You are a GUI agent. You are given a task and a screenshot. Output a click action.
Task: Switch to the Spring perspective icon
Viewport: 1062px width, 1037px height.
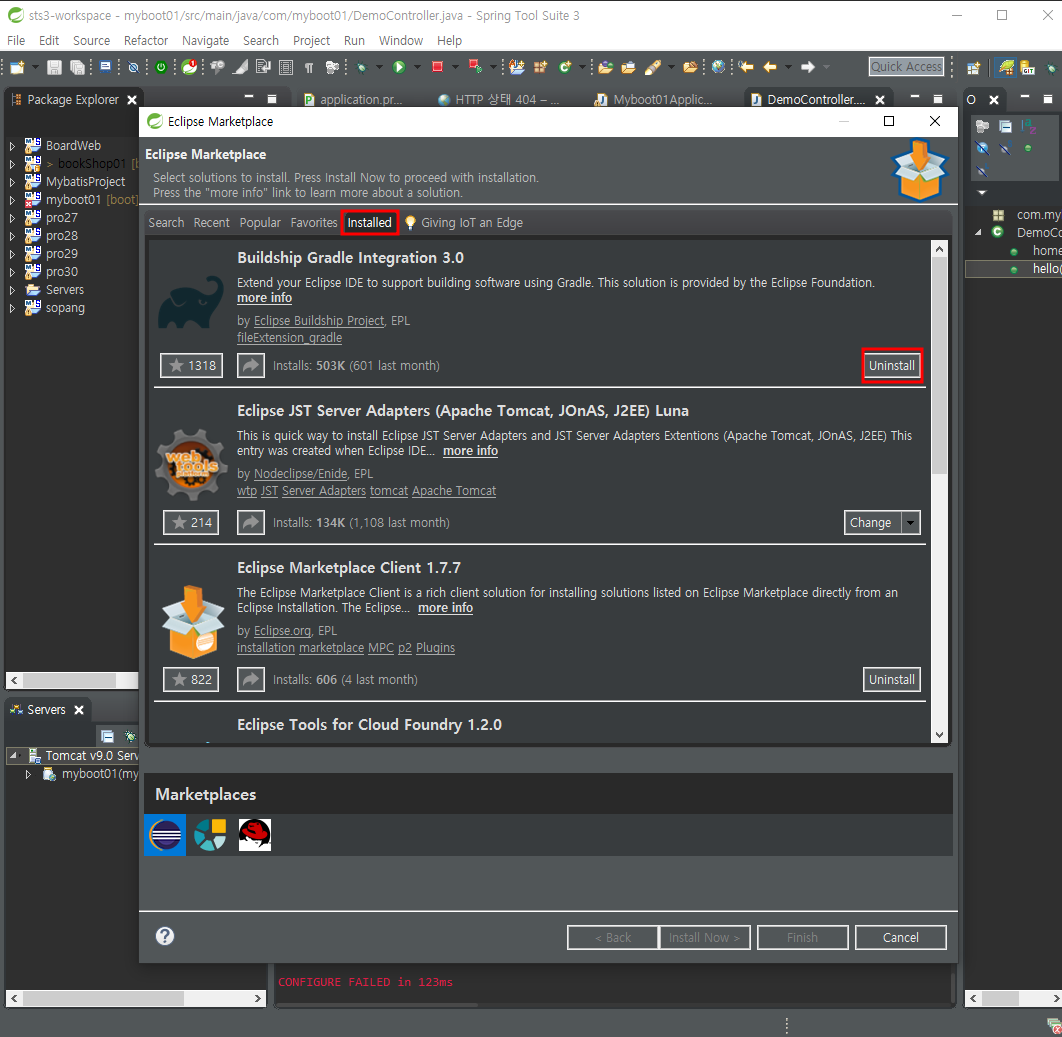click(1006, 68)
